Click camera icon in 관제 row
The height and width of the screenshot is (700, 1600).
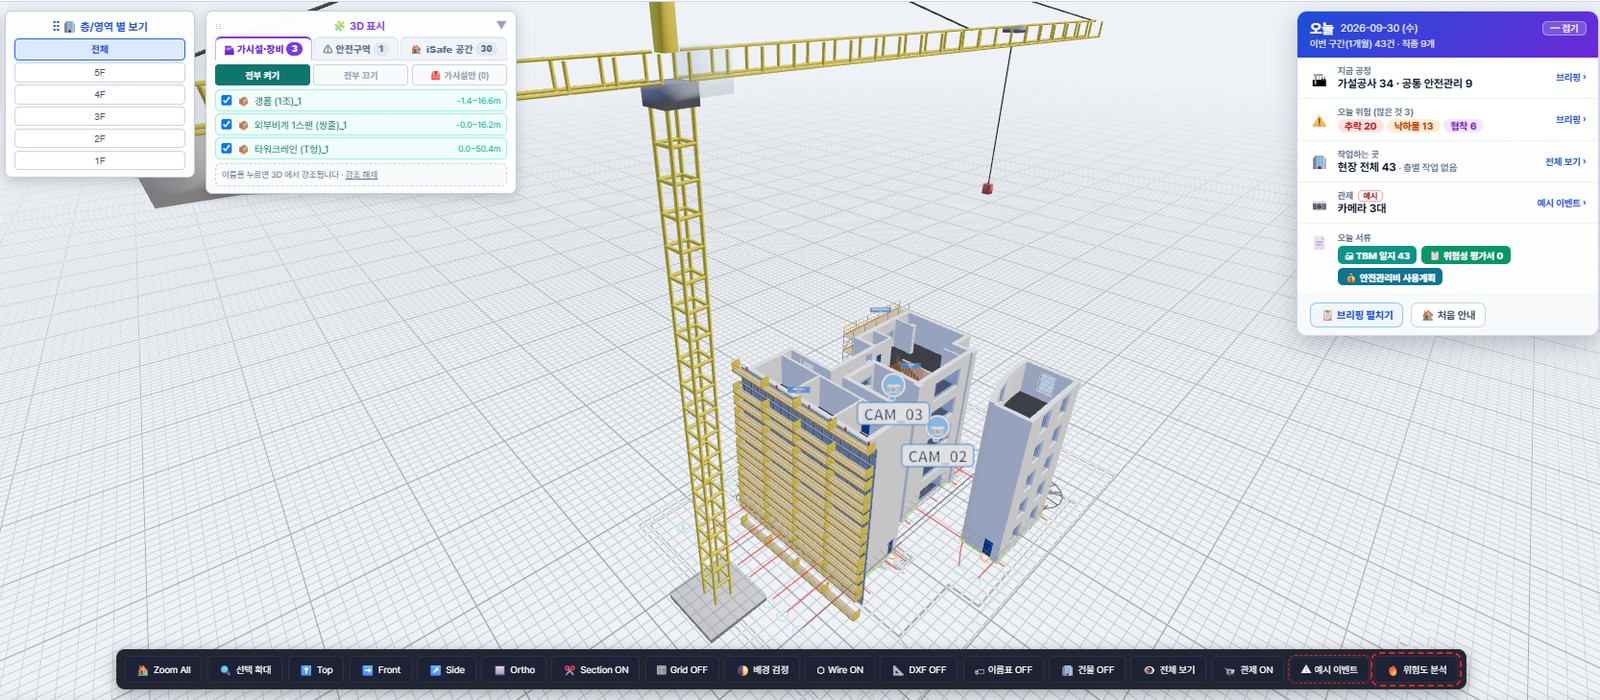pyautogui.click(x=1319, y=205)
